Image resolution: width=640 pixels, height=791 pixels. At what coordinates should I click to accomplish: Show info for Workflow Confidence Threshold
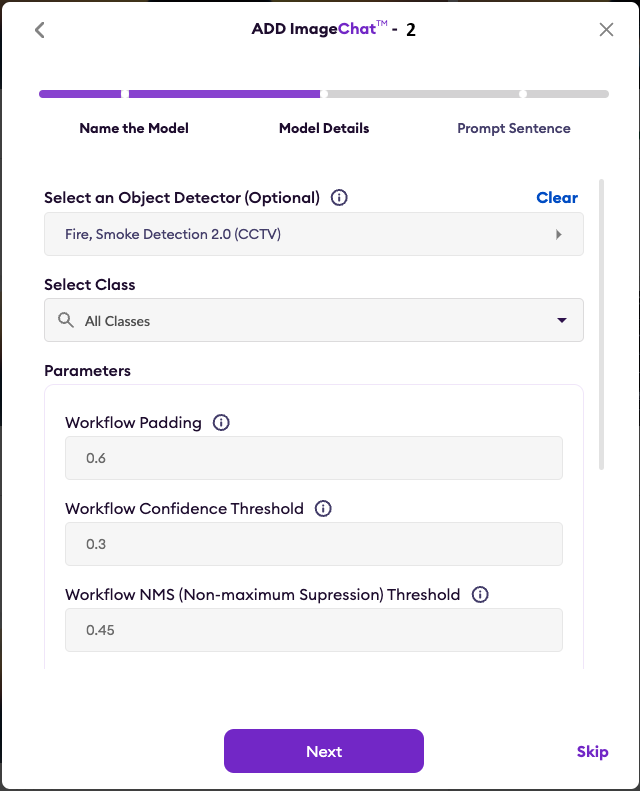pos(323,508)
